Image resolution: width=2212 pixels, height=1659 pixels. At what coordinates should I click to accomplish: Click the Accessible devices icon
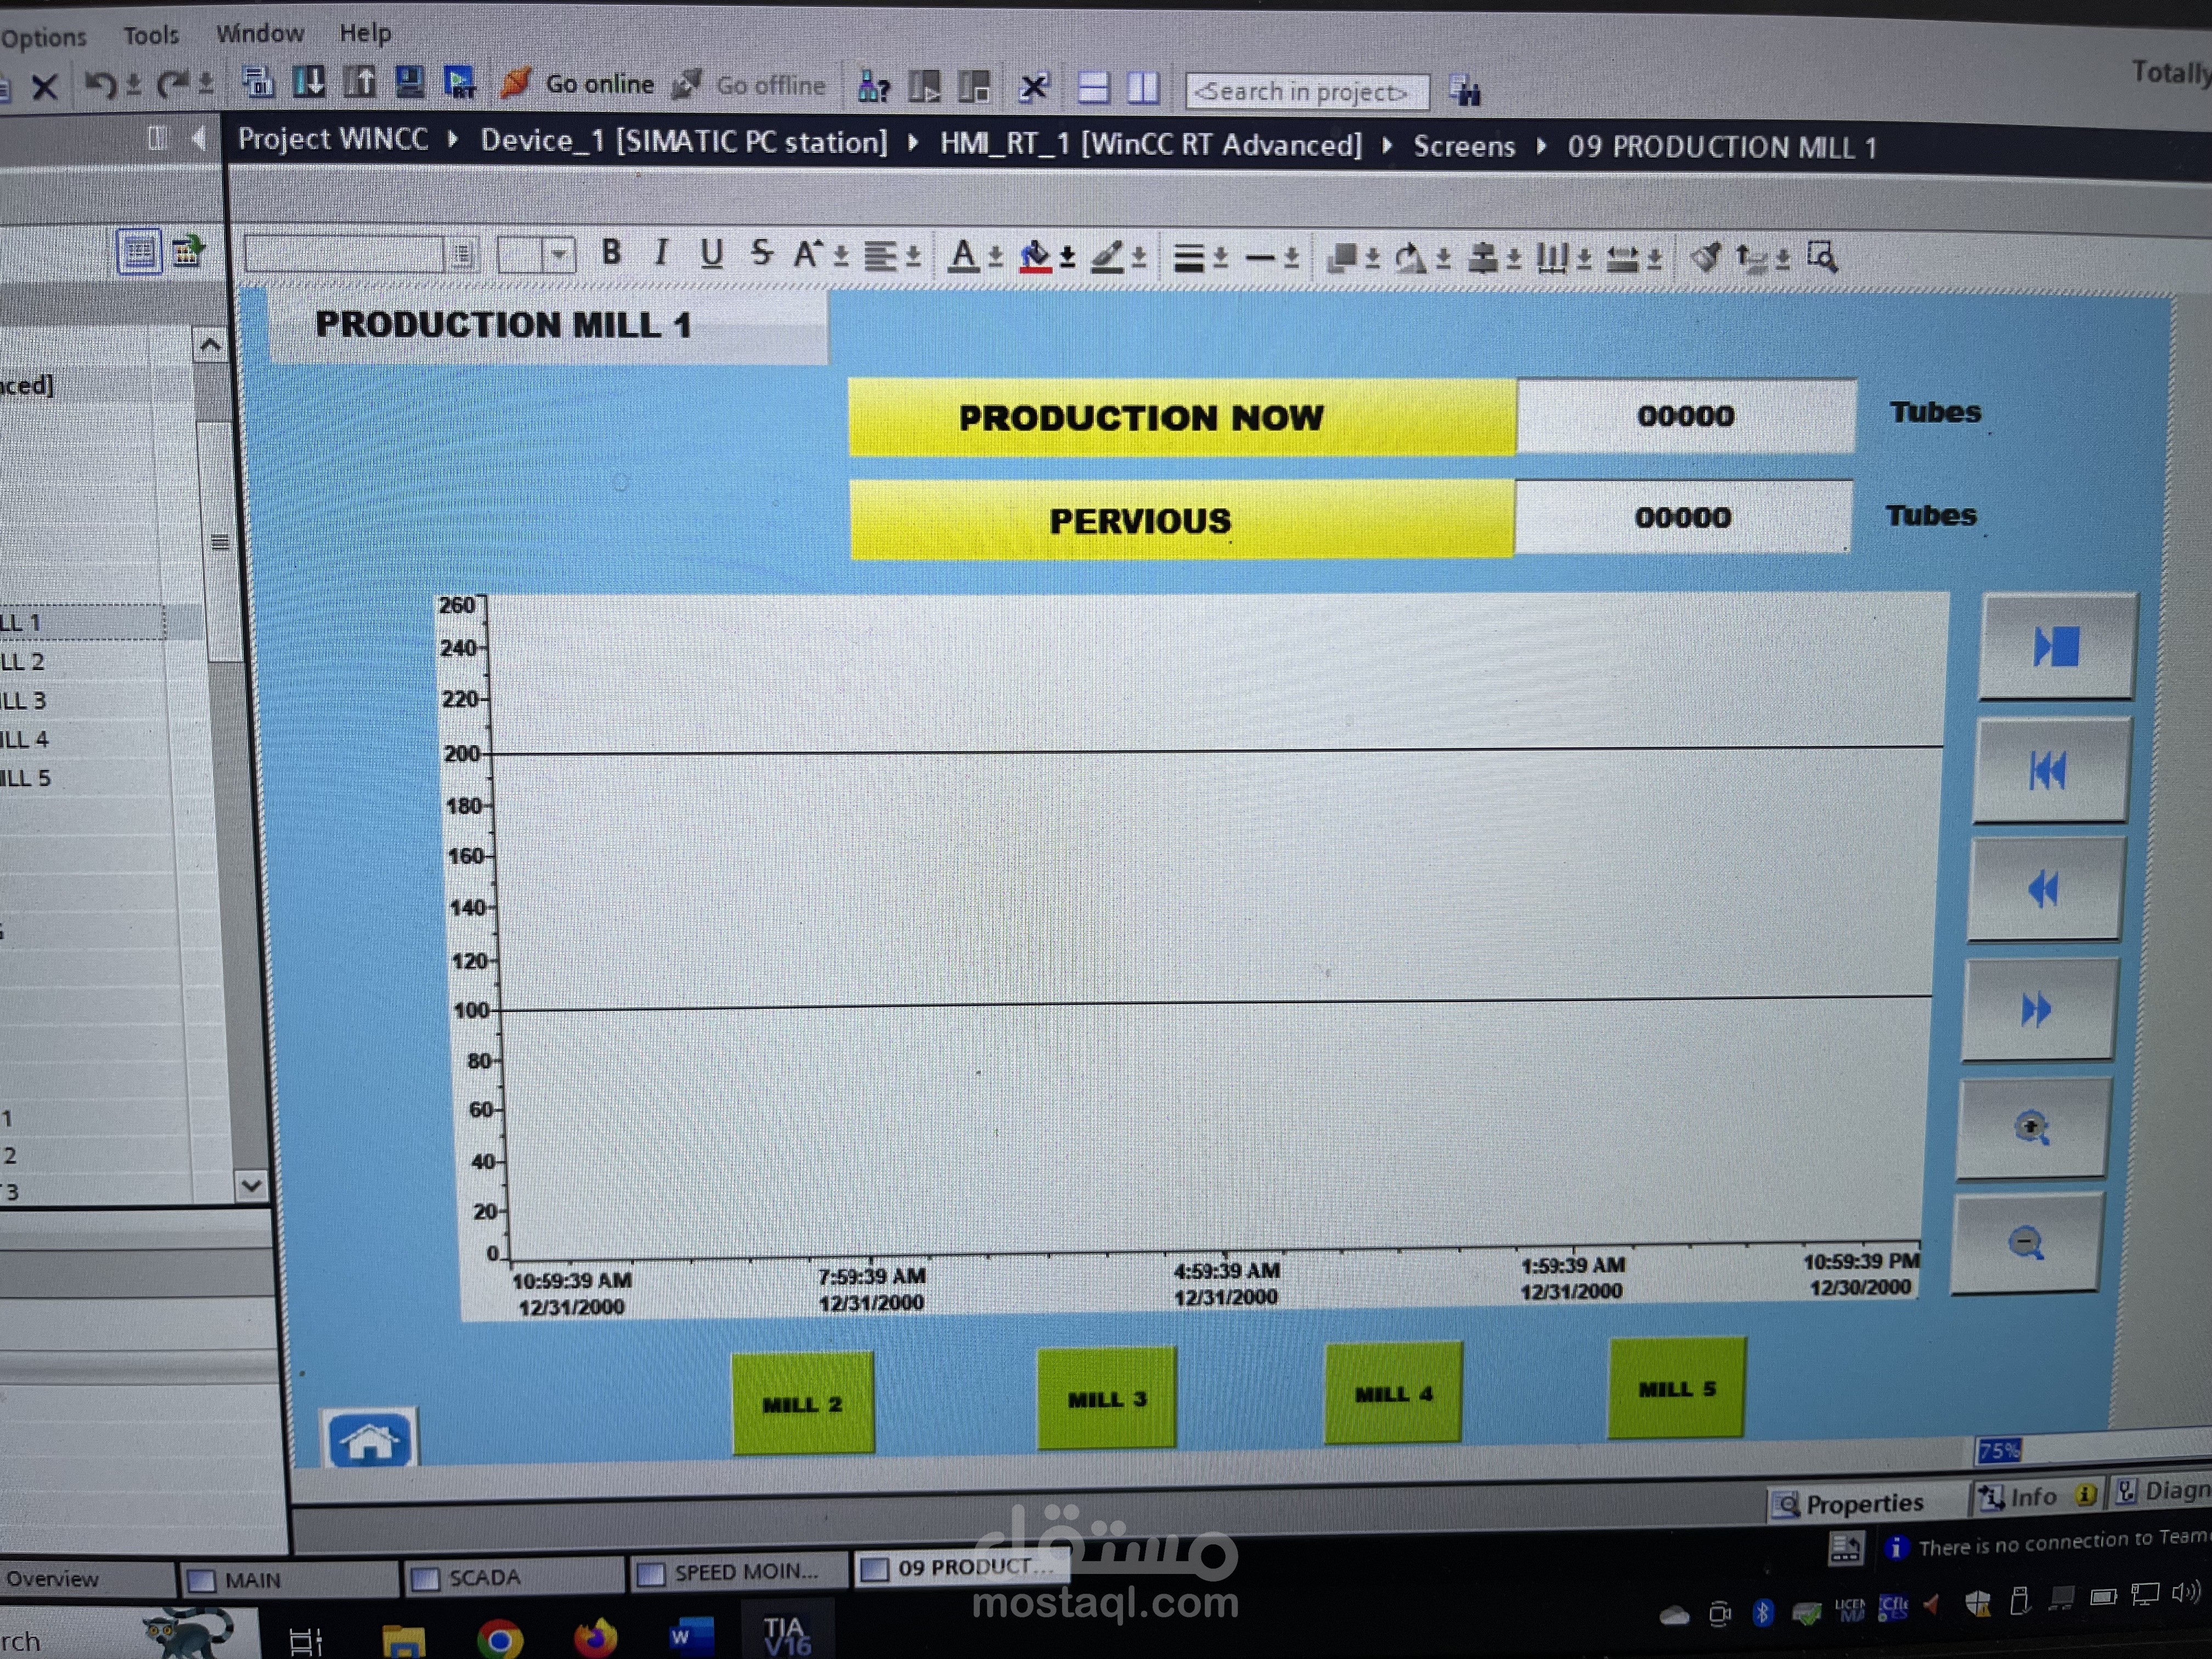tap(874, 88)
